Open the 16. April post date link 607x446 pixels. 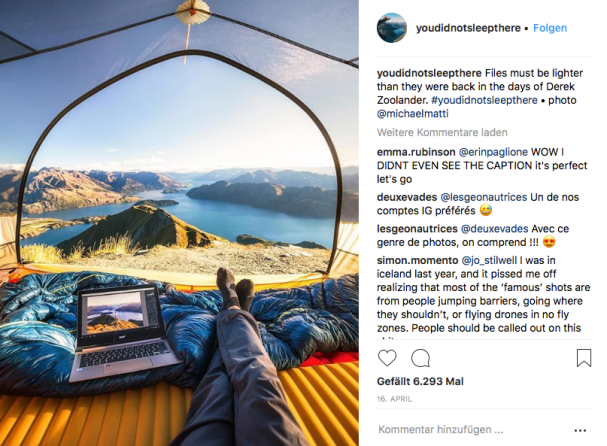pyautogui.click(x=394, y=399)
